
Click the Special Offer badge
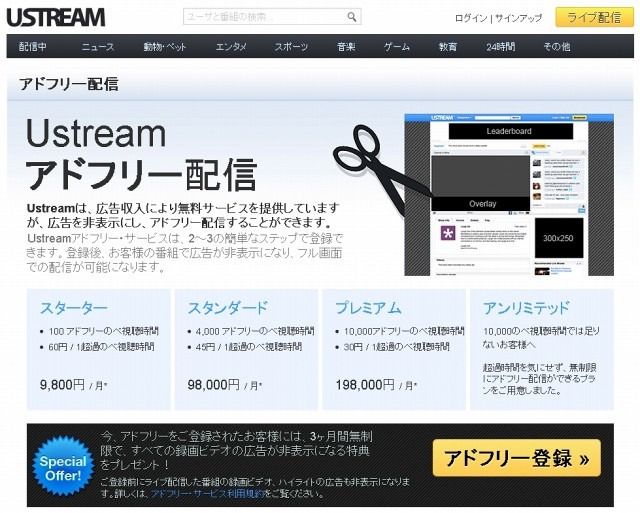pos(63,466)
